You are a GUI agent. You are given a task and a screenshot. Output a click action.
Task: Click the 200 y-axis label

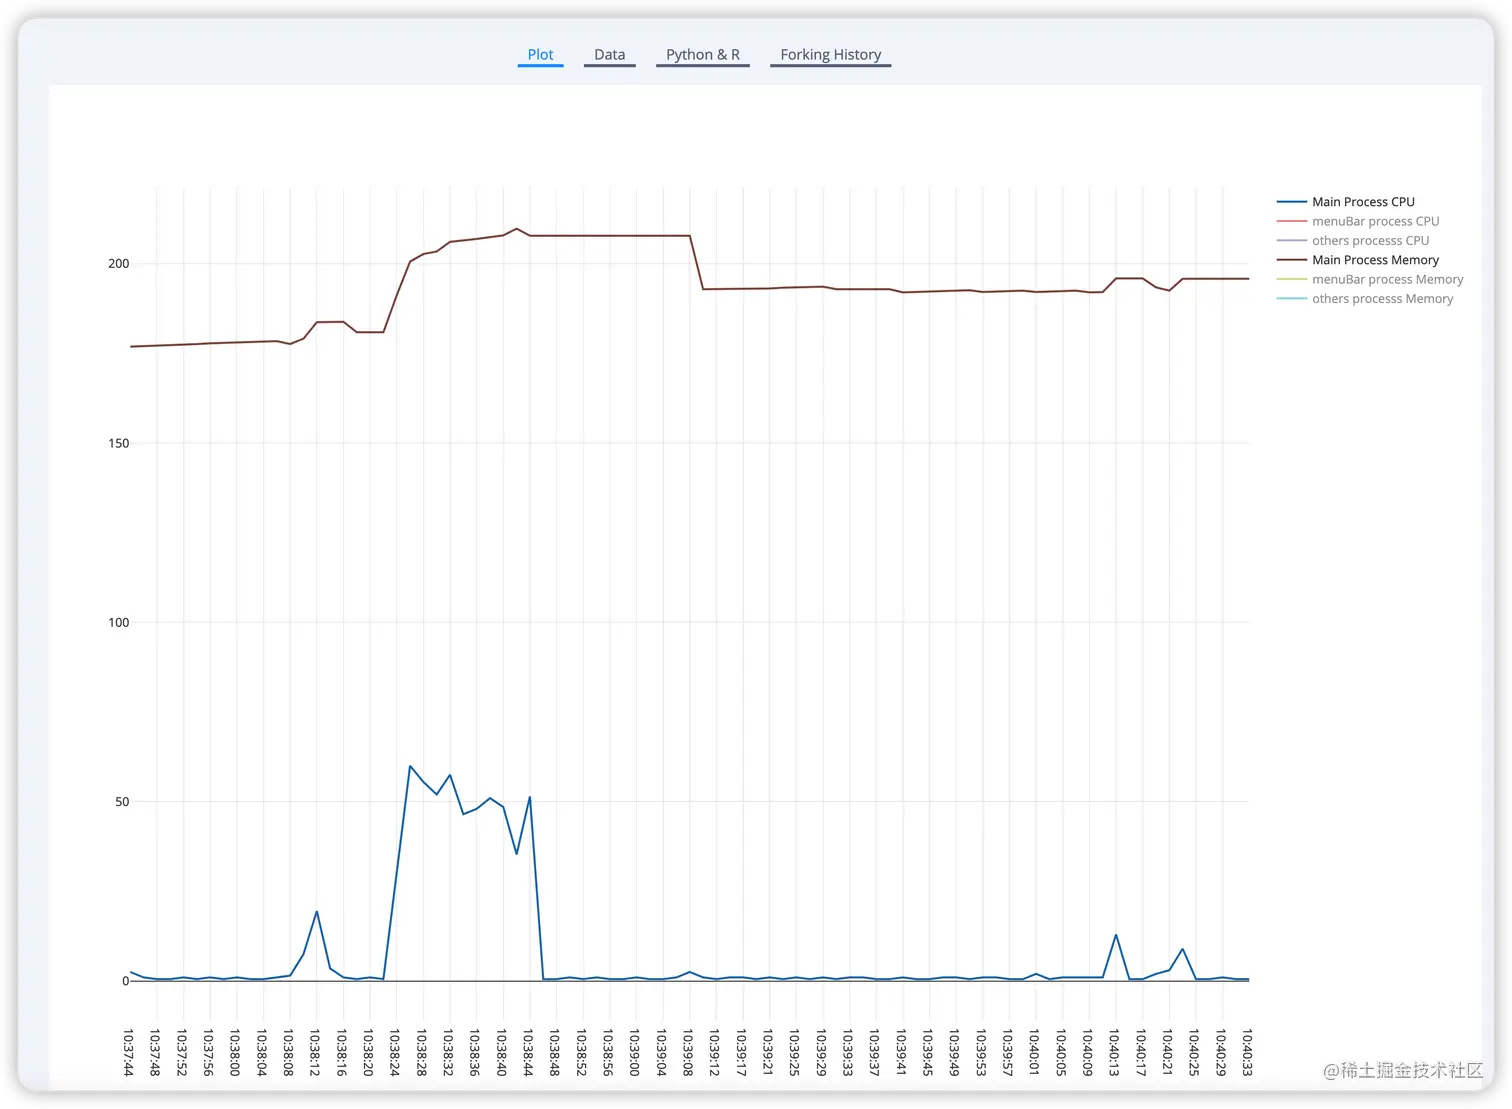pyautogui.click(x=119, y=264)
